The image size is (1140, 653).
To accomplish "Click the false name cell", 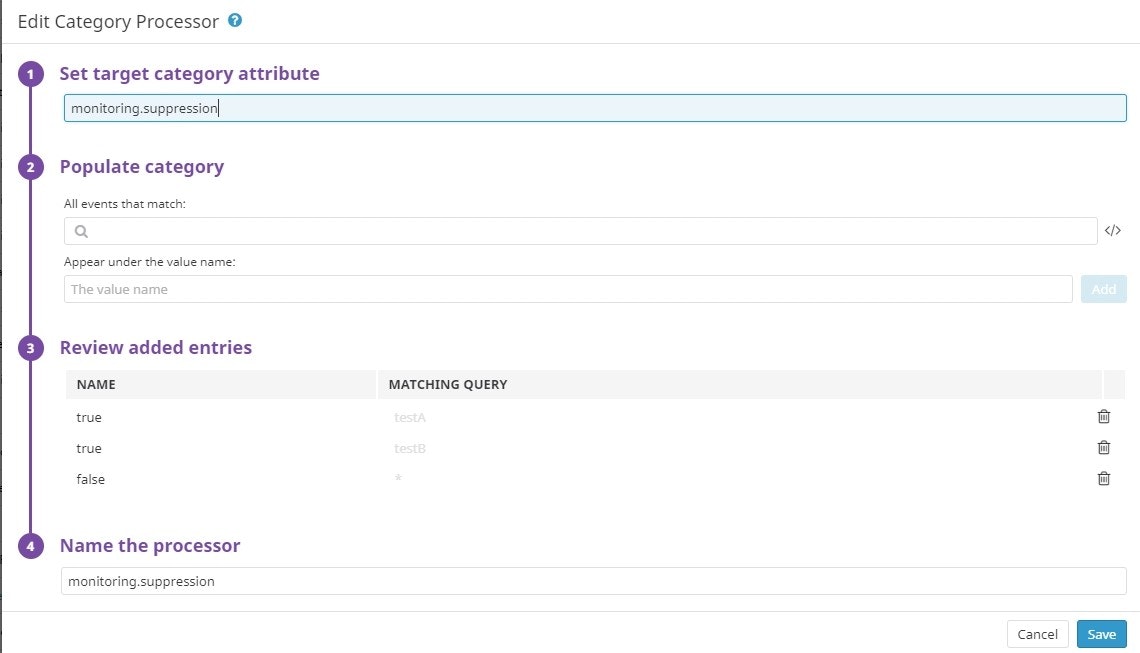I will click(x=91, y=479).
